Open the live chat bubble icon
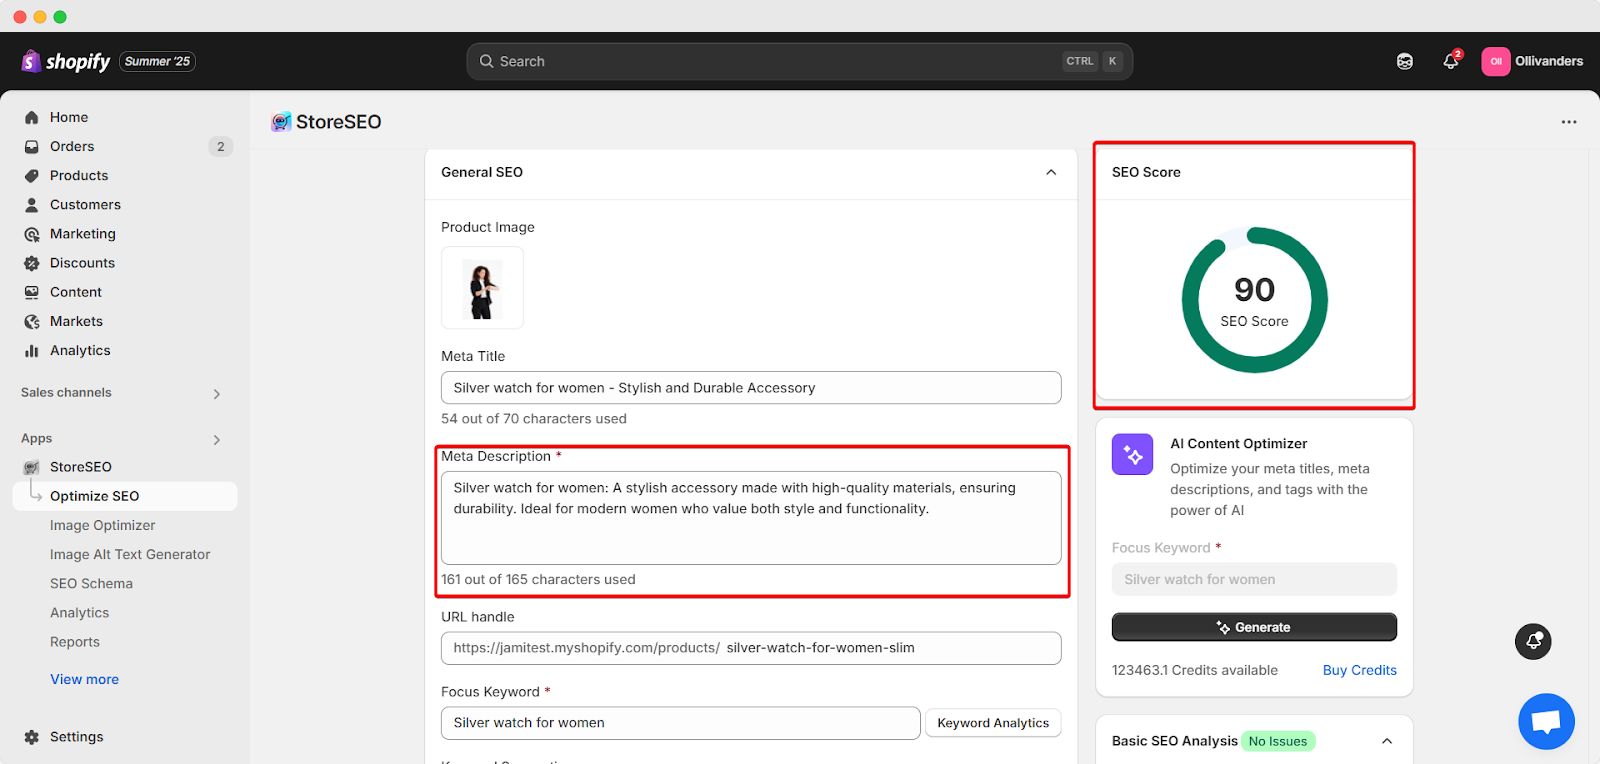1600x764 pixels. (1546, 721)
